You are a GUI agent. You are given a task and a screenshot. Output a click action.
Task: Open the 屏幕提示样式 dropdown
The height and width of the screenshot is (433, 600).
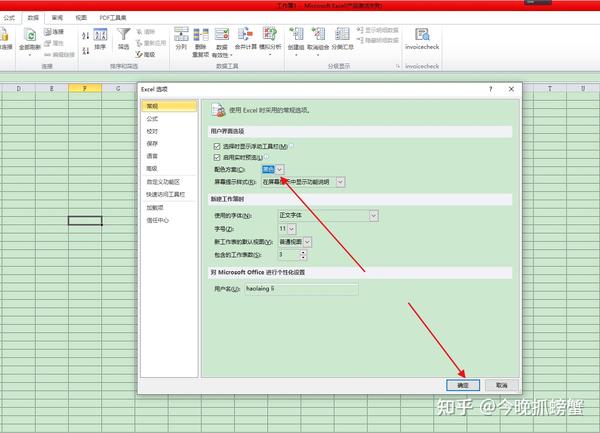(x=340, y=182)
